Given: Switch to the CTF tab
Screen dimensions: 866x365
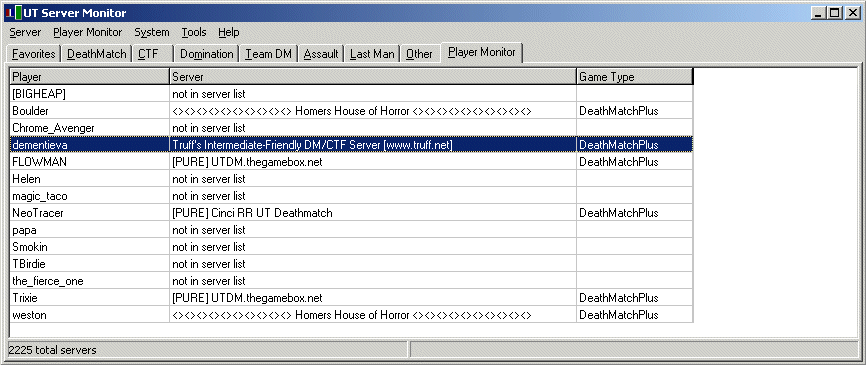Looking at the screenshot, I should point(153,54).
